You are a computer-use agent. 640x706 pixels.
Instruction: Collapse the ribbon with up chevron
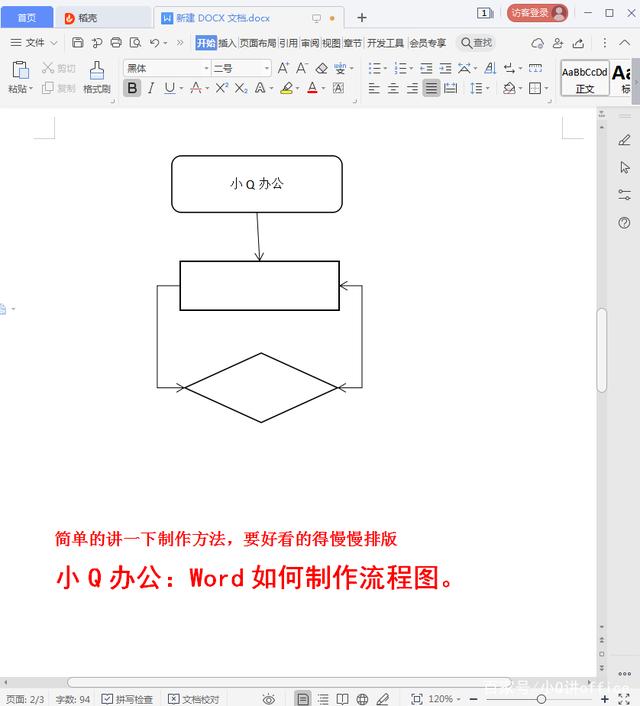point(624,43)
